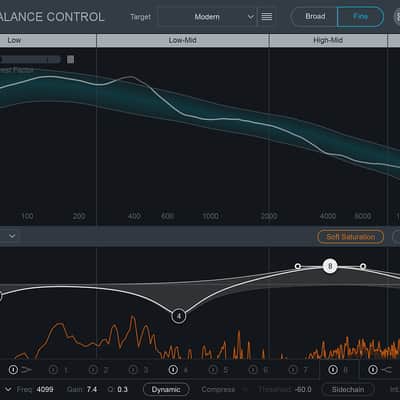Viewport: 400px width, 400px height.
Task: Click the Gain value 7.4
Action: pos(92,389)
